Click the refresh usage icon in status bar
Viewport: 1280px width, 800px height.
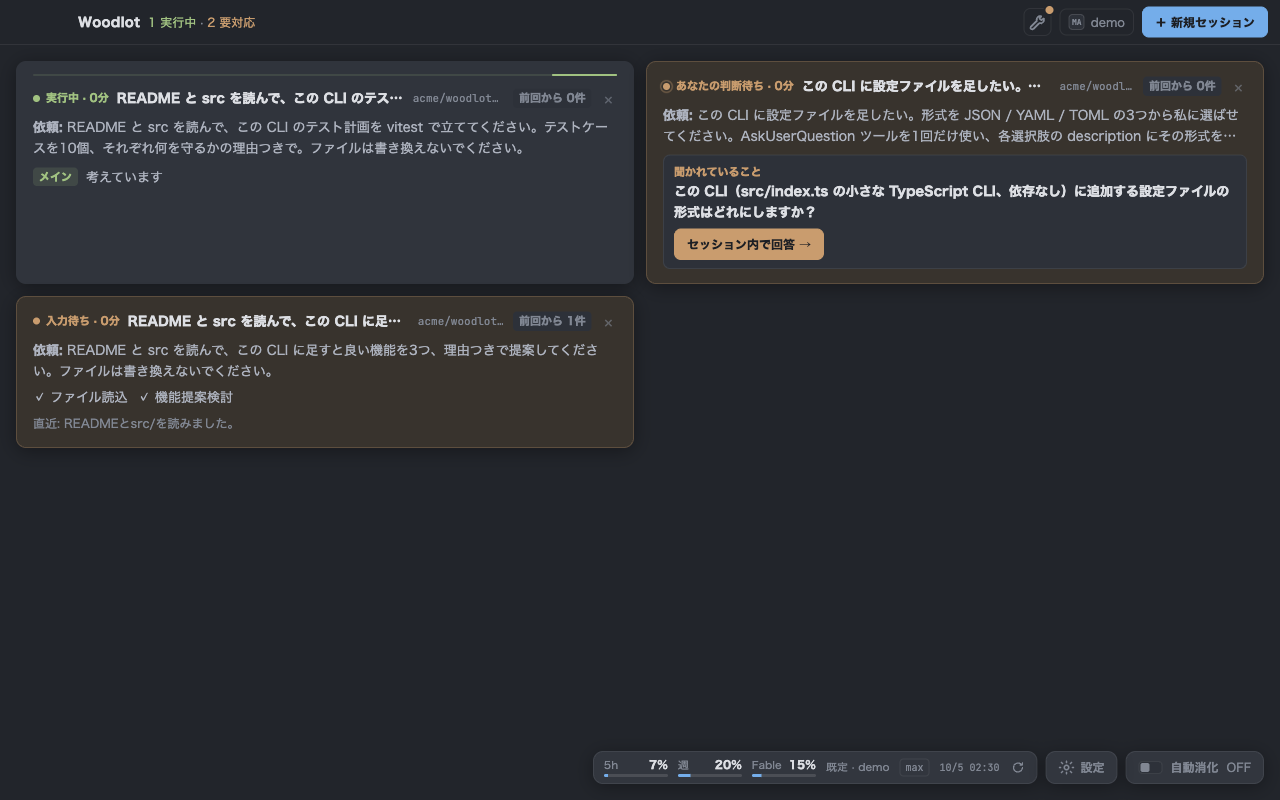pos(1018,768)
